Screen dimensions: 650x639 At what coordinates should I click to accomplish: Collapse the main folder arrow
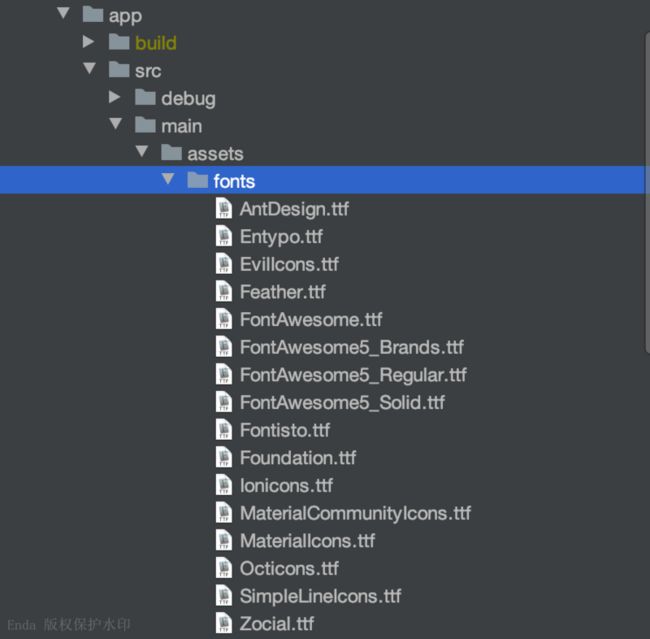pos(116,123)
